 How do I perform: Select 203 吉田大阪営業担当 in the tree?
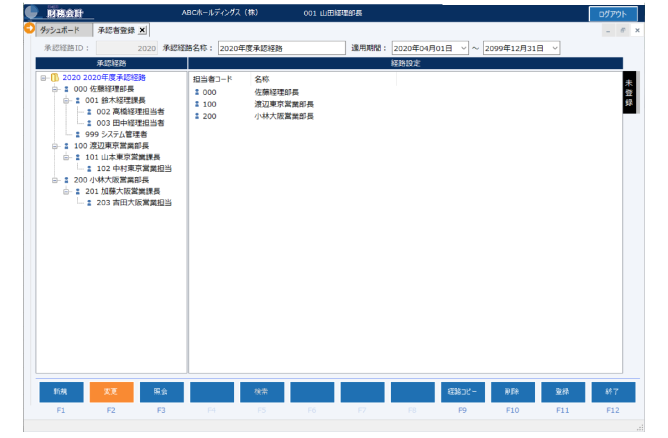pos(134,202)
